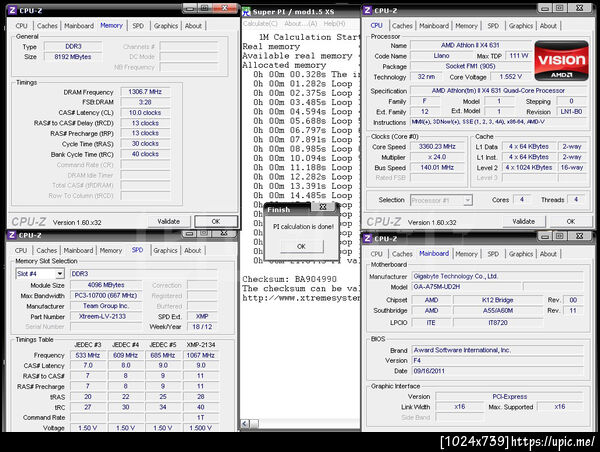The image size is (600, 452).
Task: Open the Calculate menu in Super PI
Action: [x=260, y=24]
